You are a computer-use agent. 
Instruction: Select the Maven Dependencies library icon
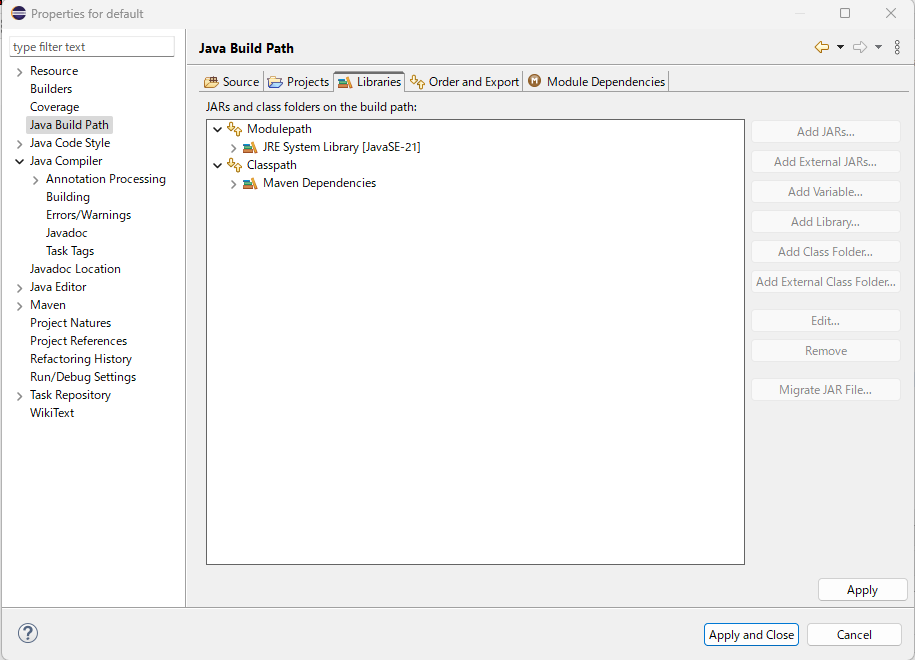click(253, 182)
